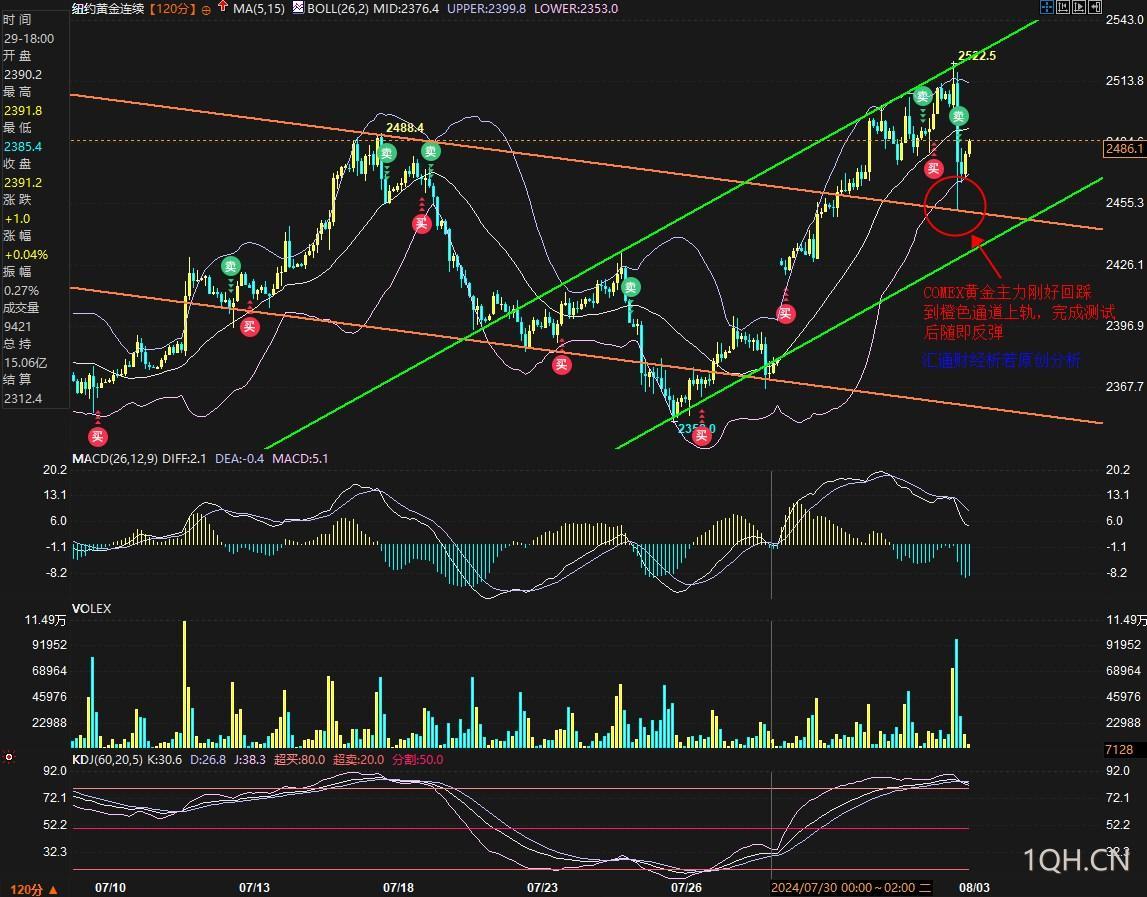Click the BOLL indicator chart icon
Viewport: 1147px width, 897px height.
click(298, 7)
